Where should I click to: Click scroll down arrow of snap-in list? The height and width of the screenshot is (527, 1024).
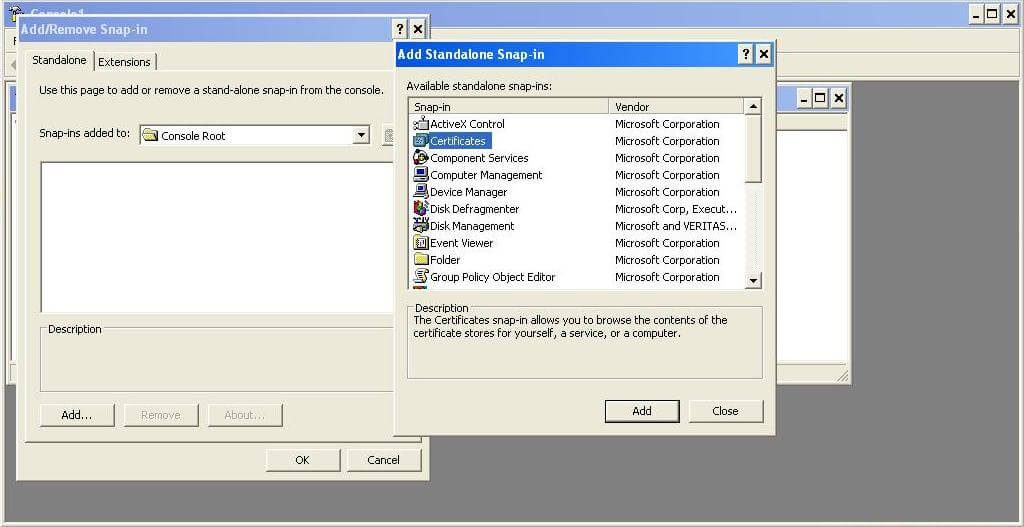(753, 281)
